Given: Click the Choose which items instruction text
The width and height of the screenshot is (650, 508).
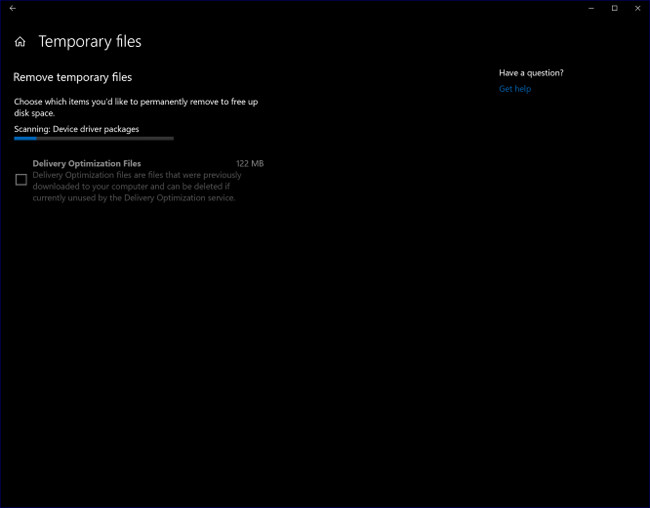Looking at the screenshot, I should (x=136, y=102).
